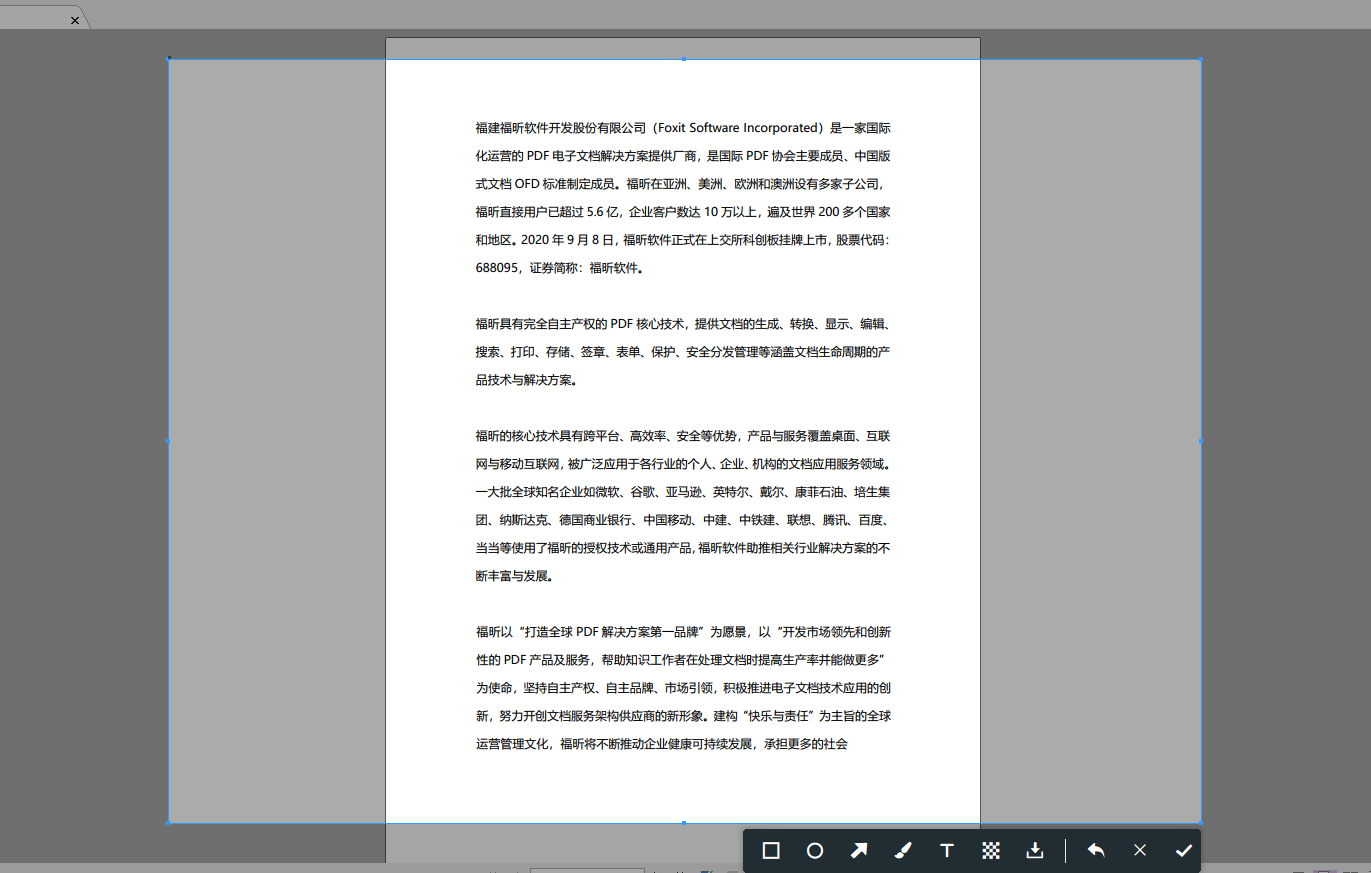Click the bottom-left corner handle
The height and width of the screenshot is (873, 1371).
168,823
